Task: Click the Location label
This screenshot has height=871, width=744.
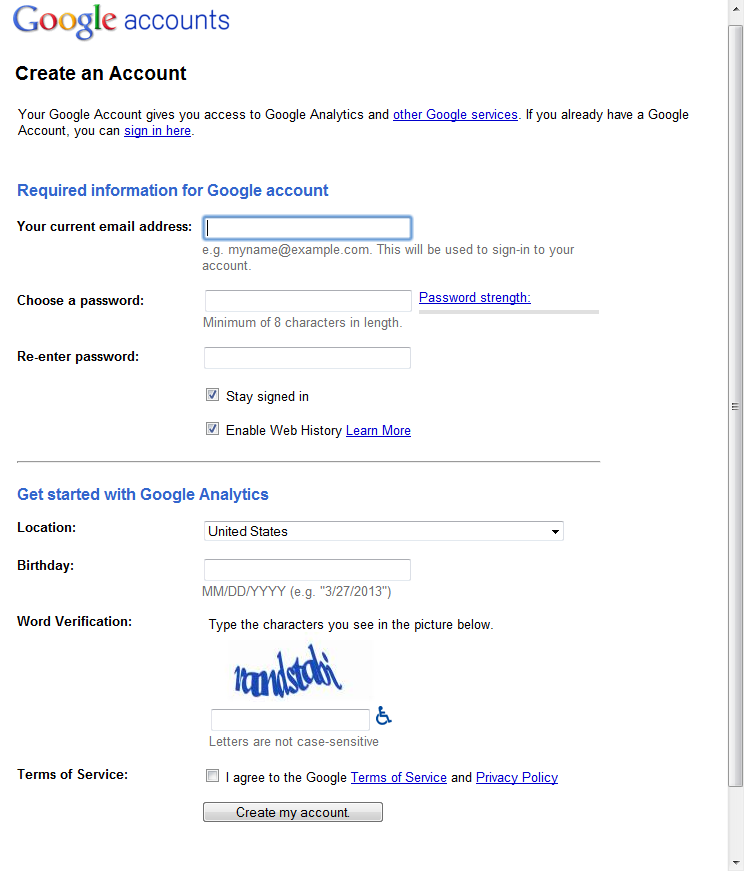Action: click(47, 527)
